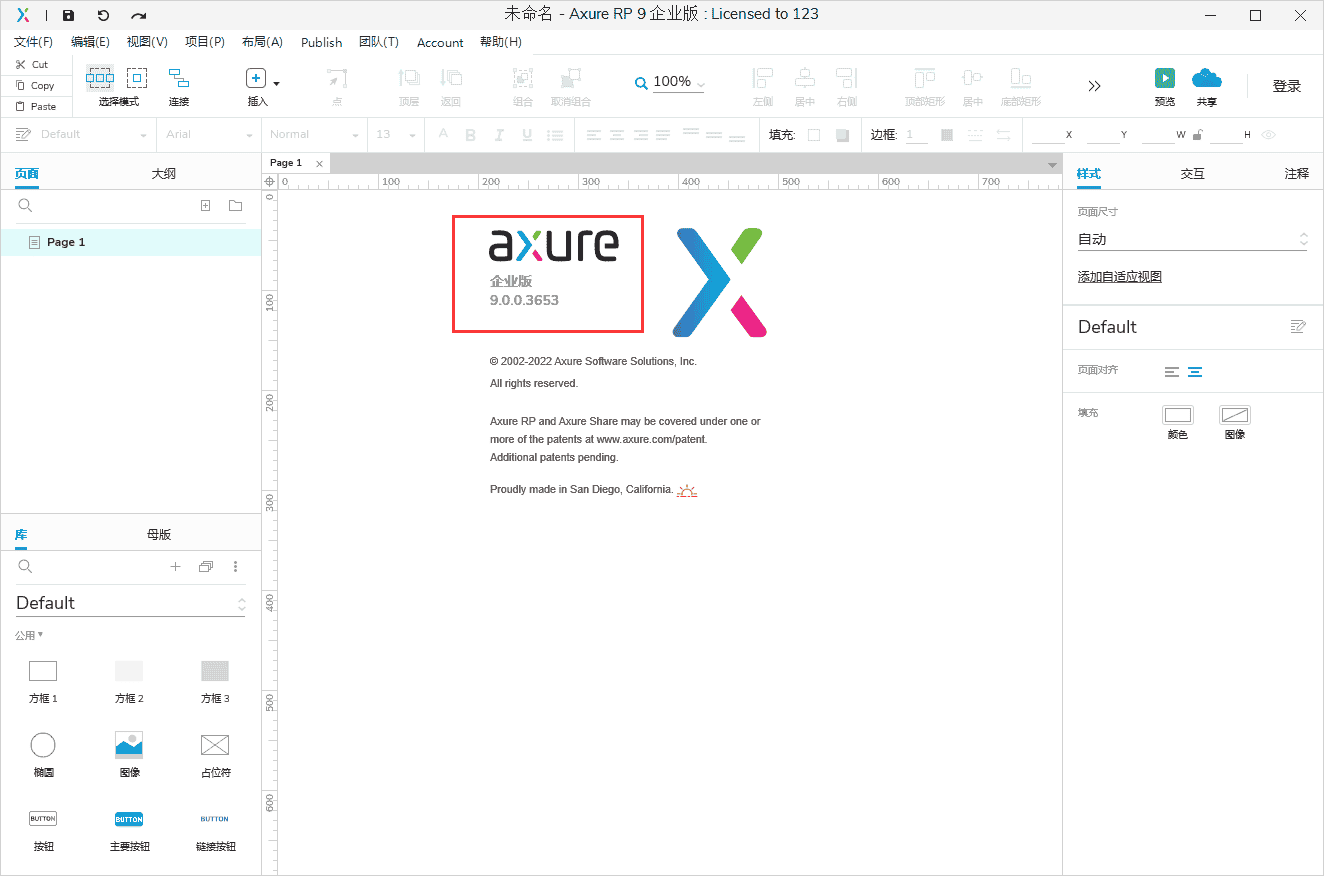The height and width of the screenshot is (876, 1324).
Task: Click the edit style icon next to Default
Action: pos(1298,327)
